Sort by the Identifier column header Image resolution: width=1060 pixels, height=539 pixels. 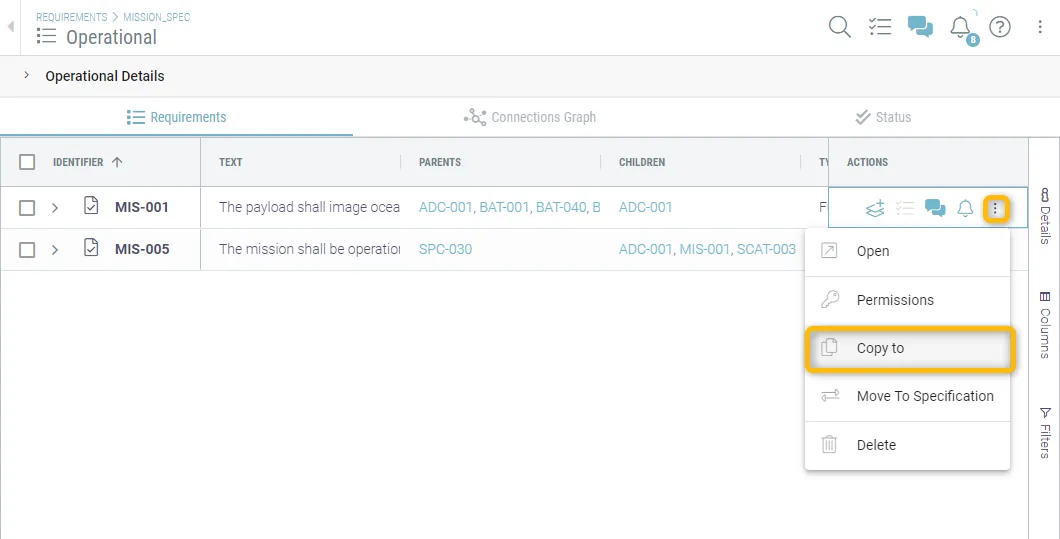(78, 162)
